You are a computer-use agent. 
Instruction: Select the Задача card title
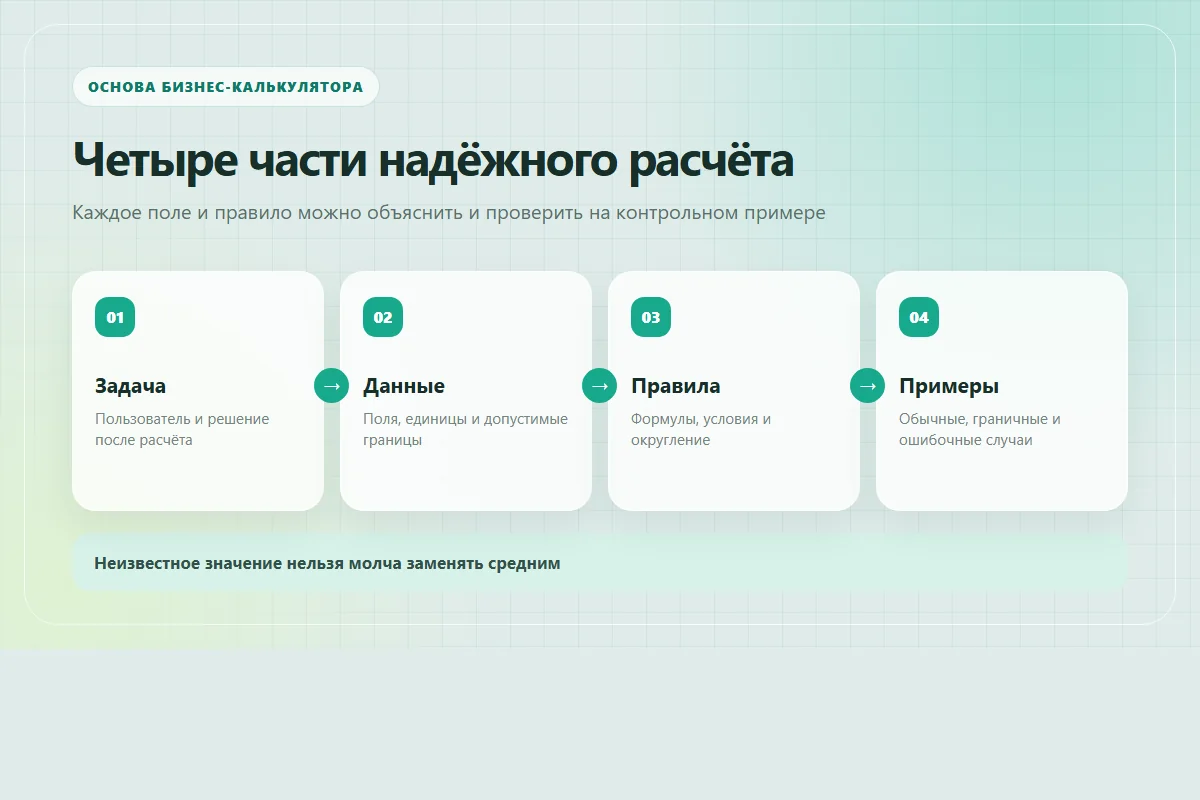[131, 386]
